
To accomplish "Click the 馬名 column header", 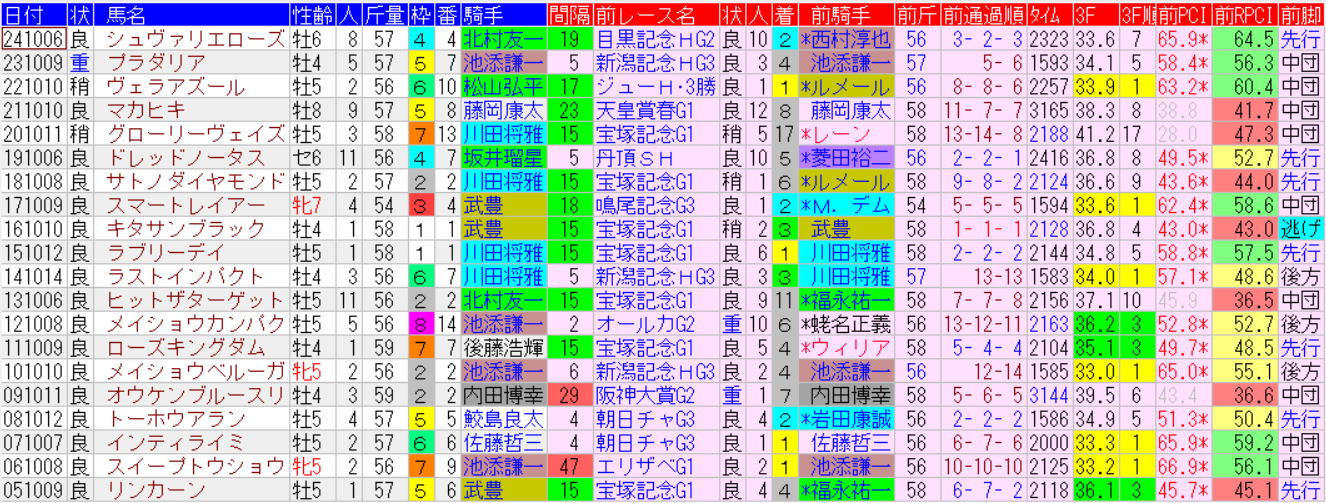I will pos(126,14).
